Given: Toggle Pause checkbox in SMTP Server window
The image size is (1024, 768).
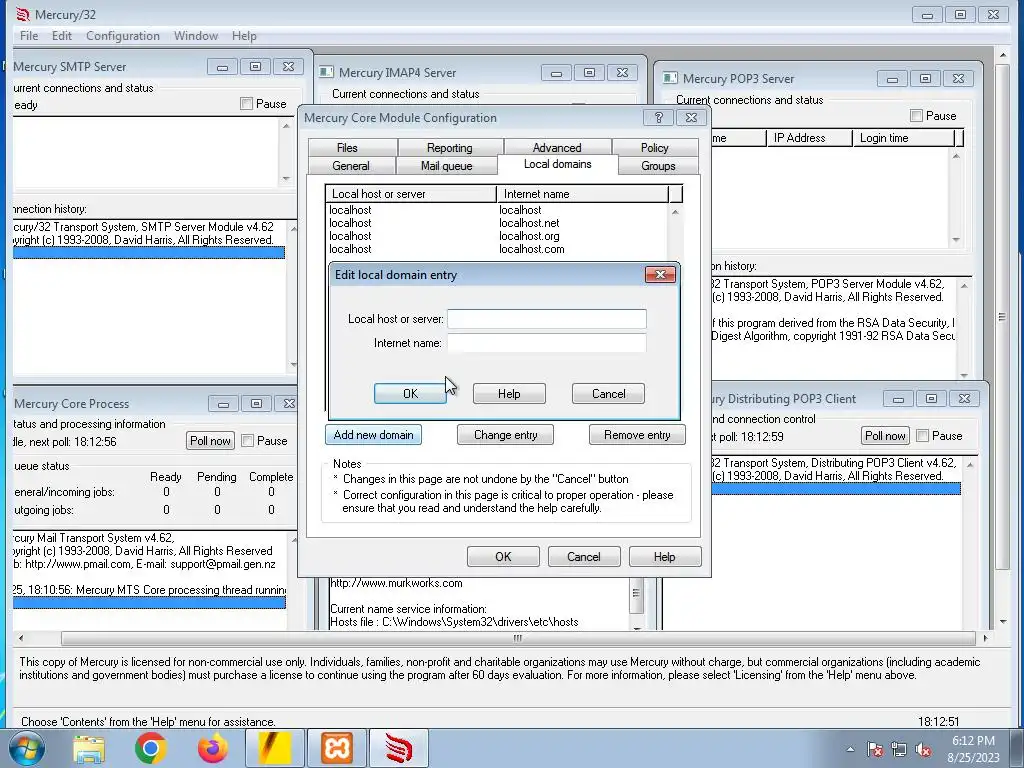Looking at the screenshot, I should coord(246,104).
